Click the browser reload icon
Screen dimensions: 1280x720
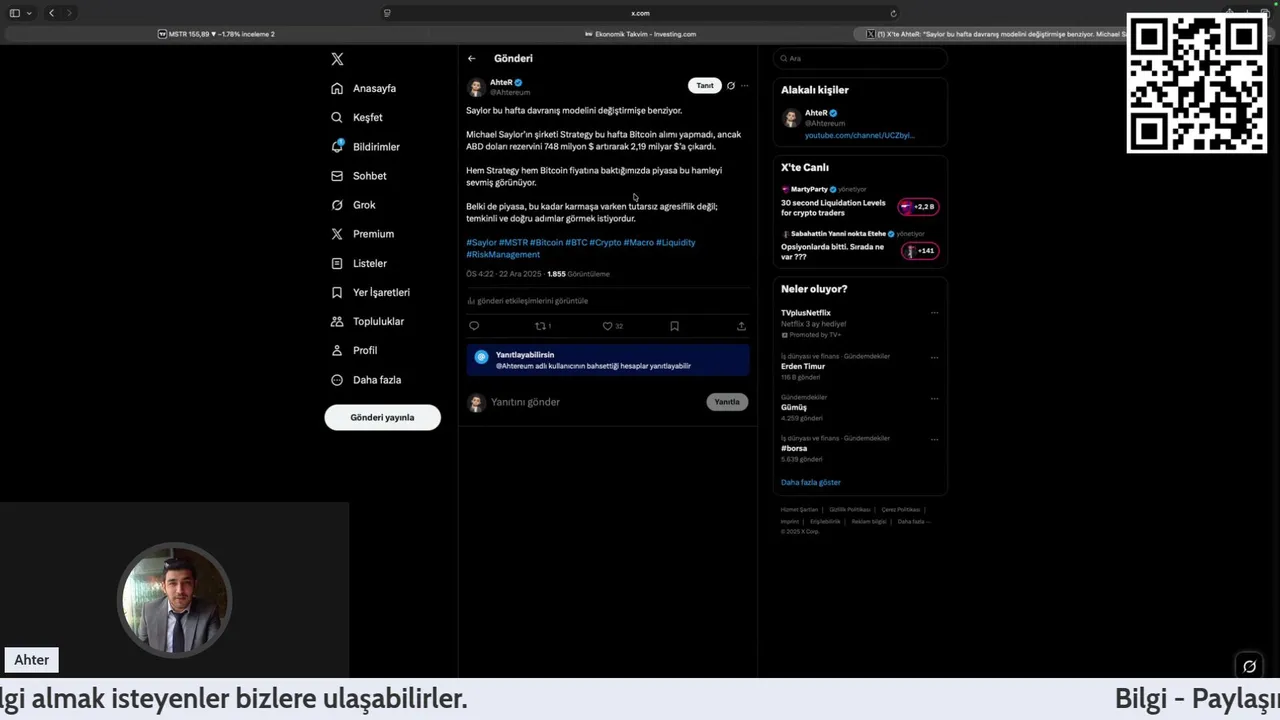pos(893,13)
